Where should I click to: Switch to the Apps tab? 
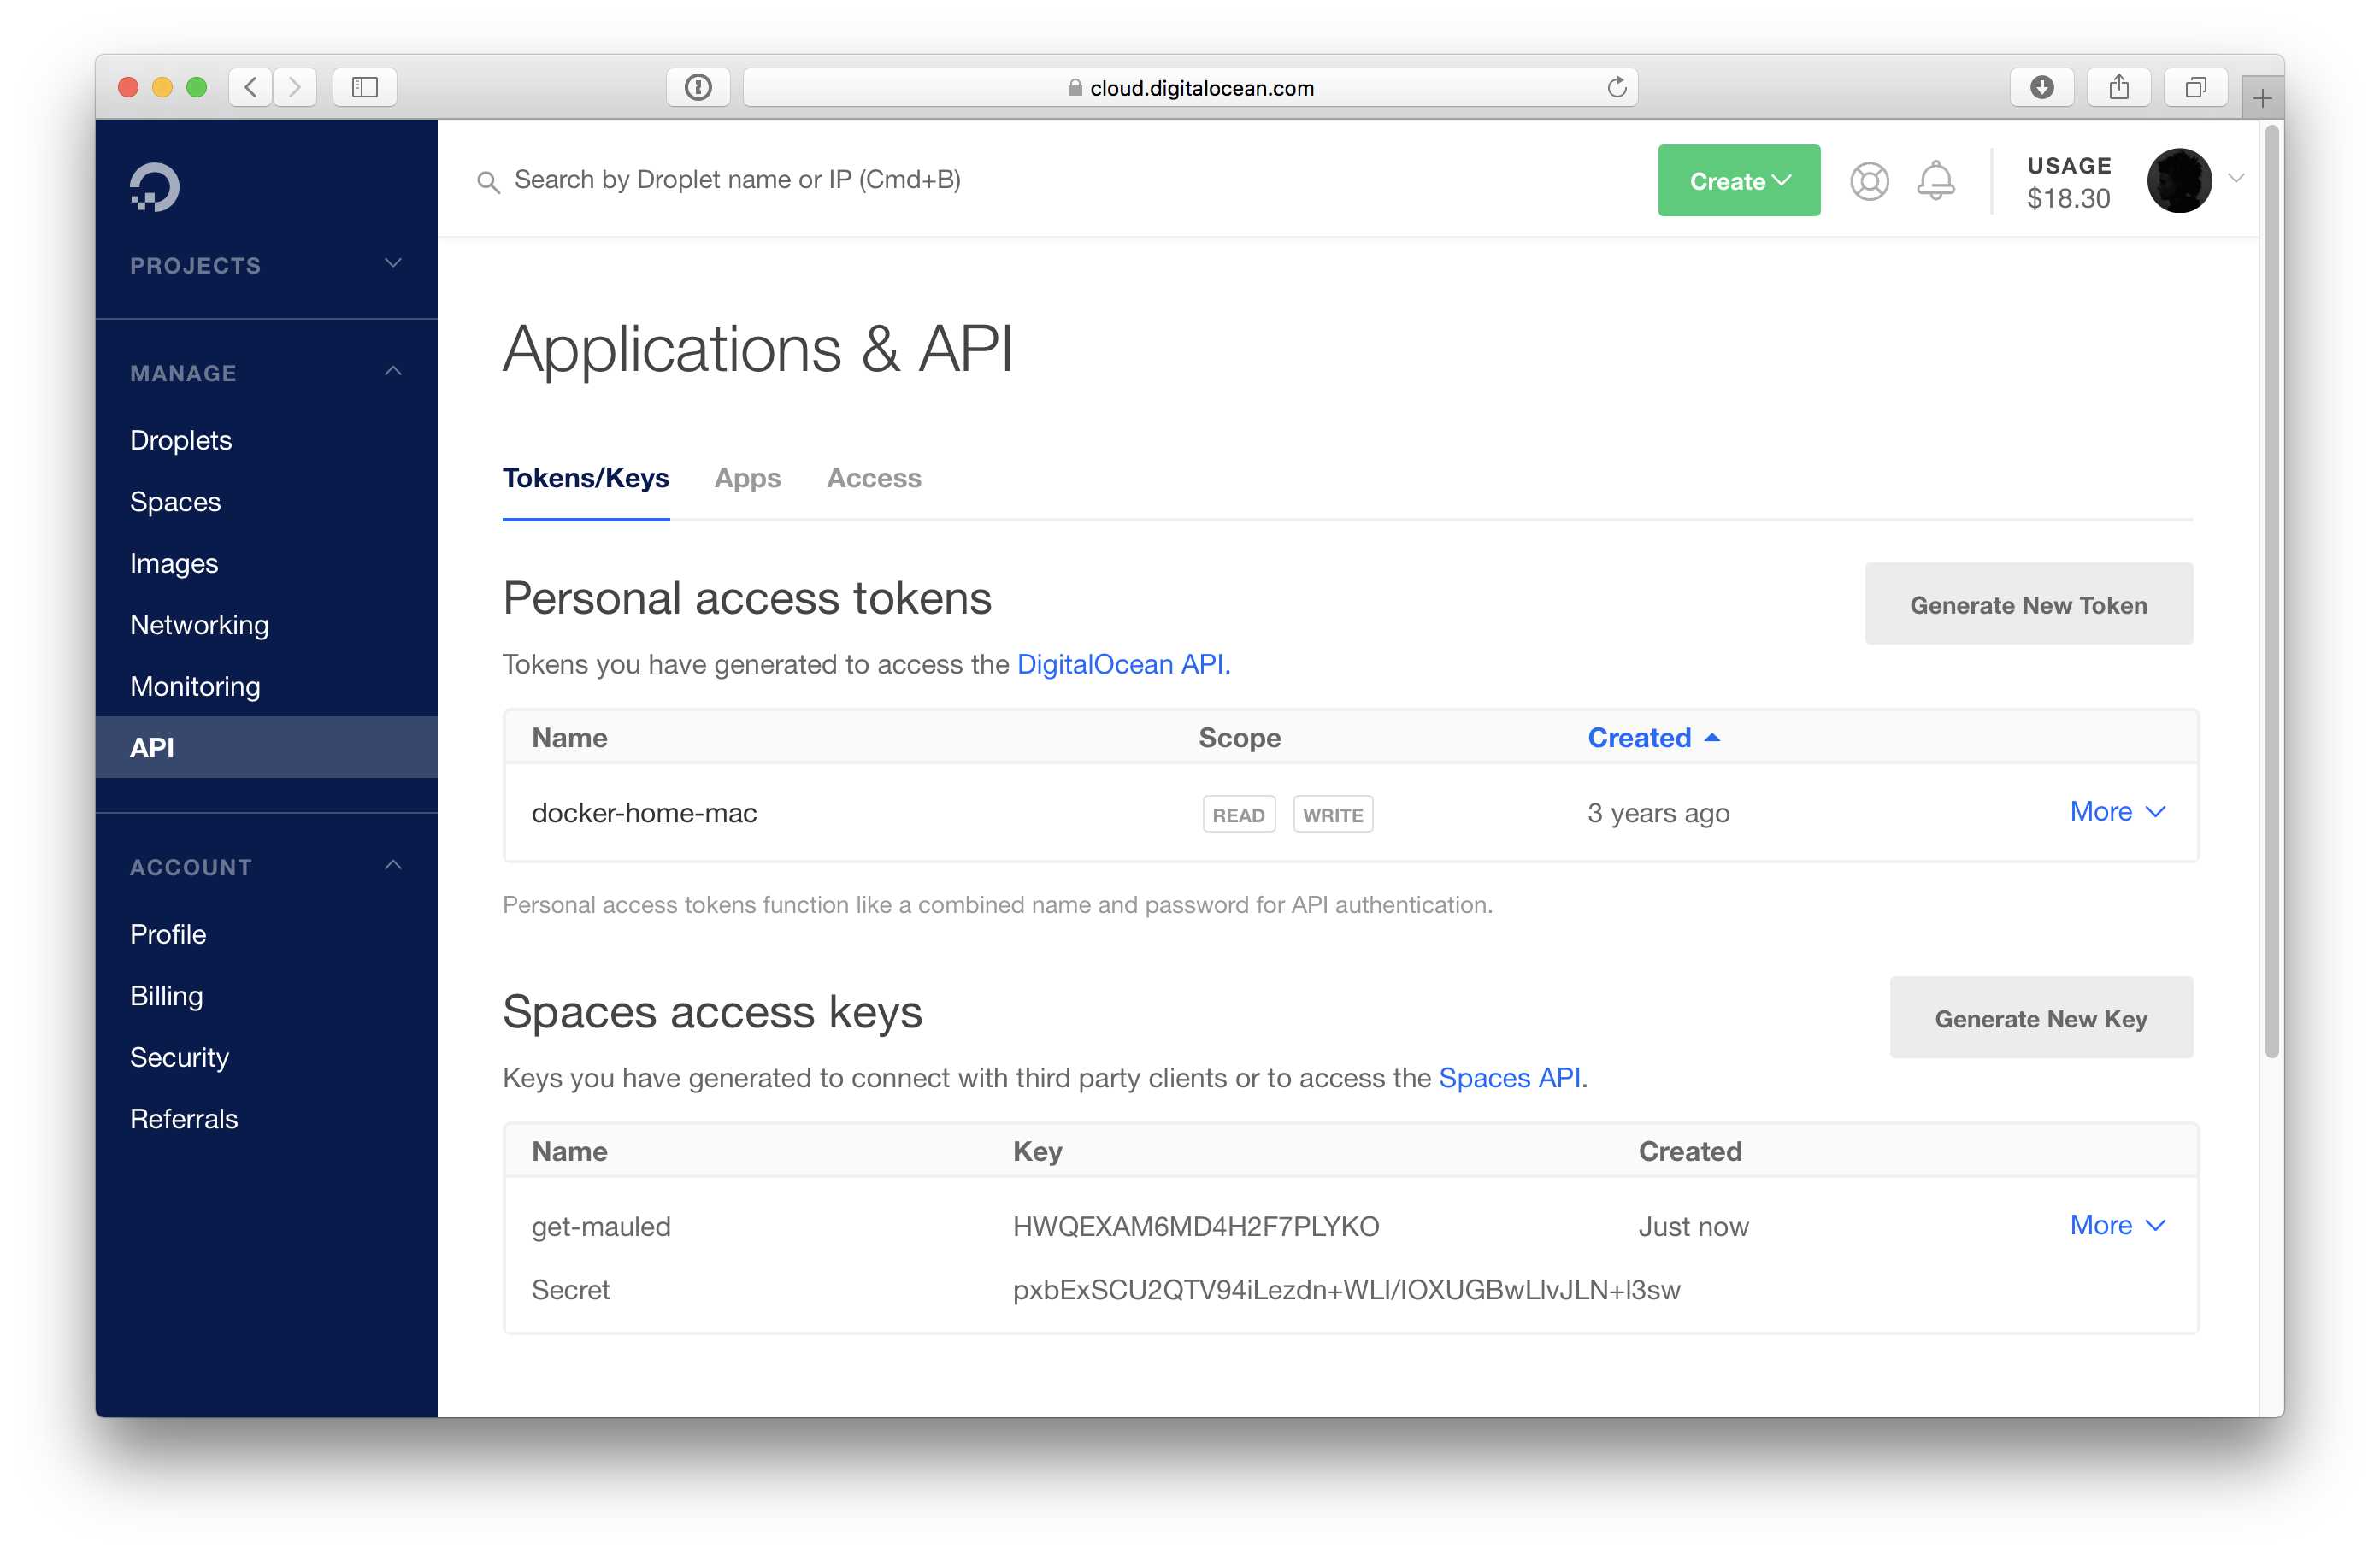[747, 478]
